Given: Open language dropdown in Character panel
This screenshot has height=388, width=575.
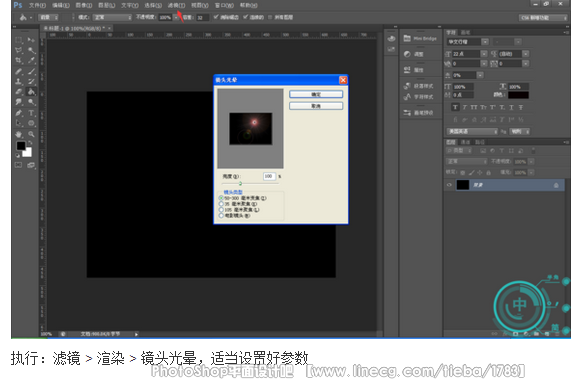Looking at the screenshot, I should (472, 131).
